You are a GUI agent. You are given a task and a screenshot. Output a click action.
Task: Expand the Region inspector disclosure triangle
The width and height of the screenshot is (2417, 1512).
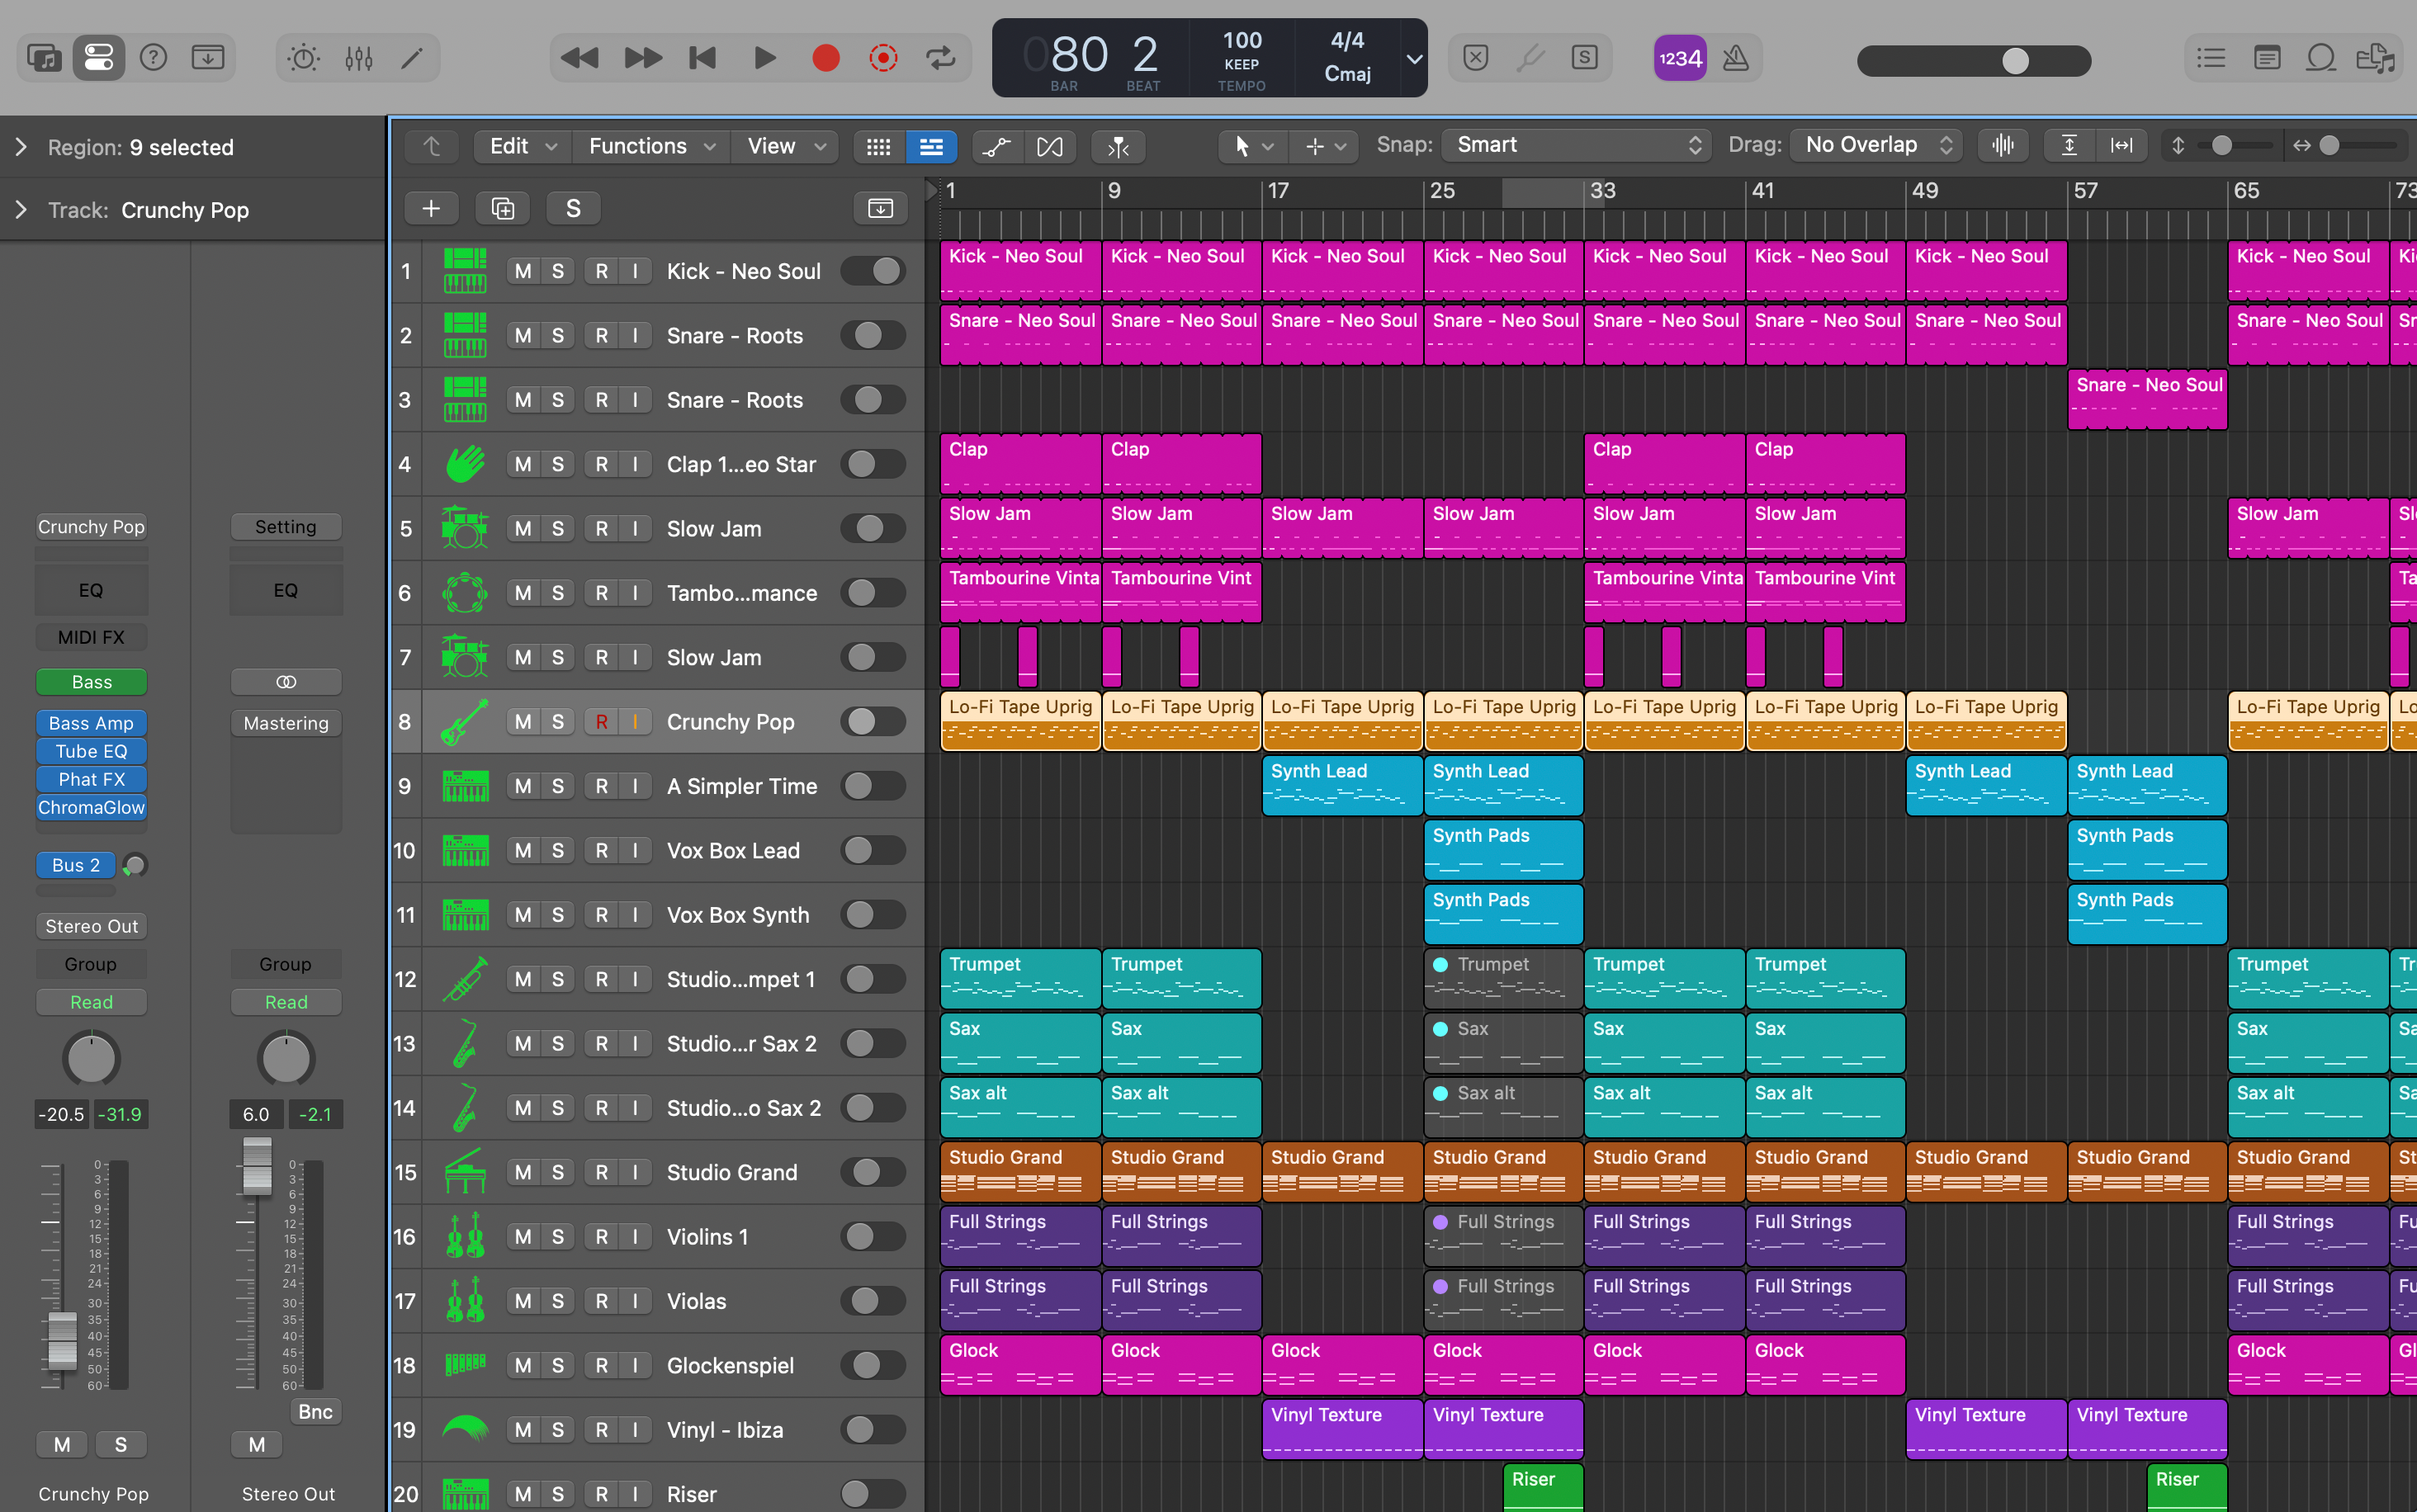pyautogui.click(x=21, y=147)
